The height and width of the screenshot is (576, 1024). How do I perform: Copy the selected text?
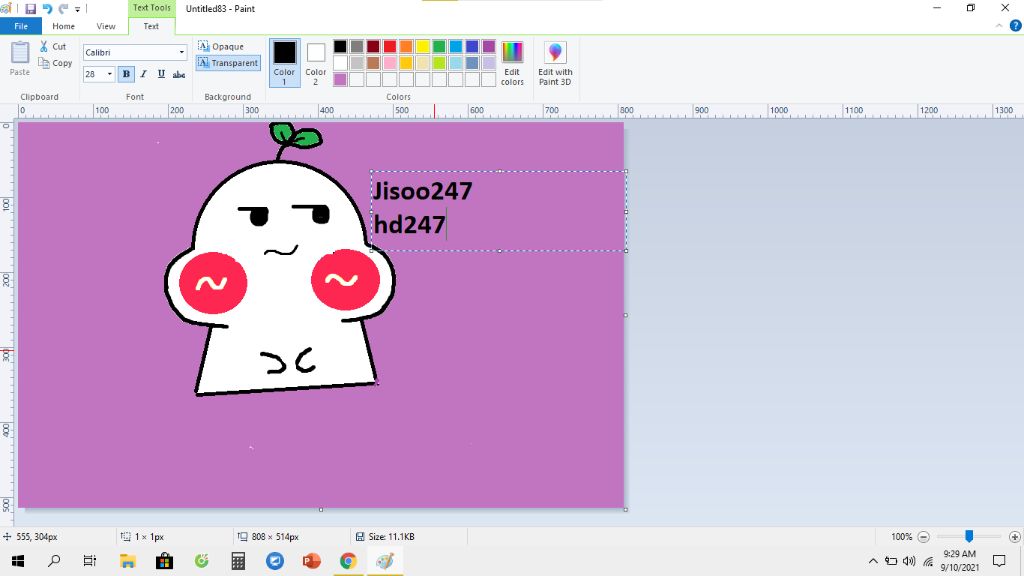[x=56, y=63]
